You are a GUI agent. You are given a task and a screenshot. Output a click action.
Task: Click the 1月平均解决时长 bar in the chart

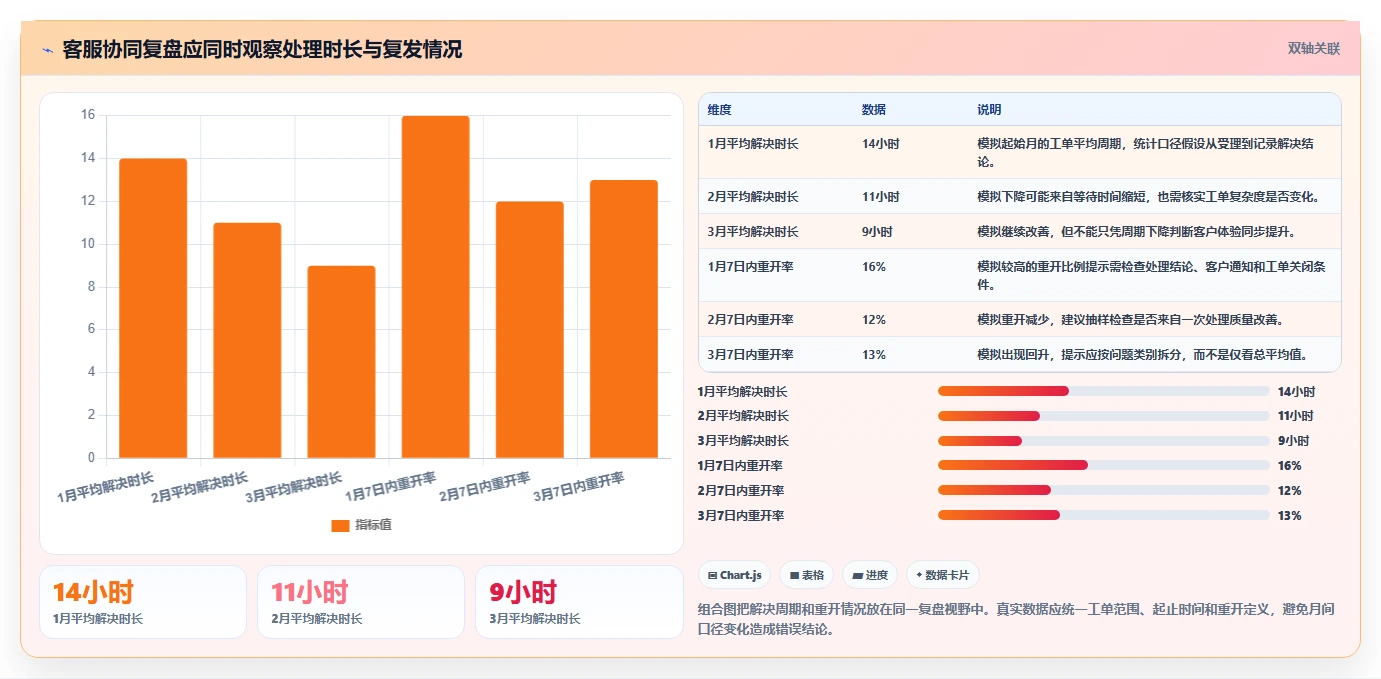153,308
